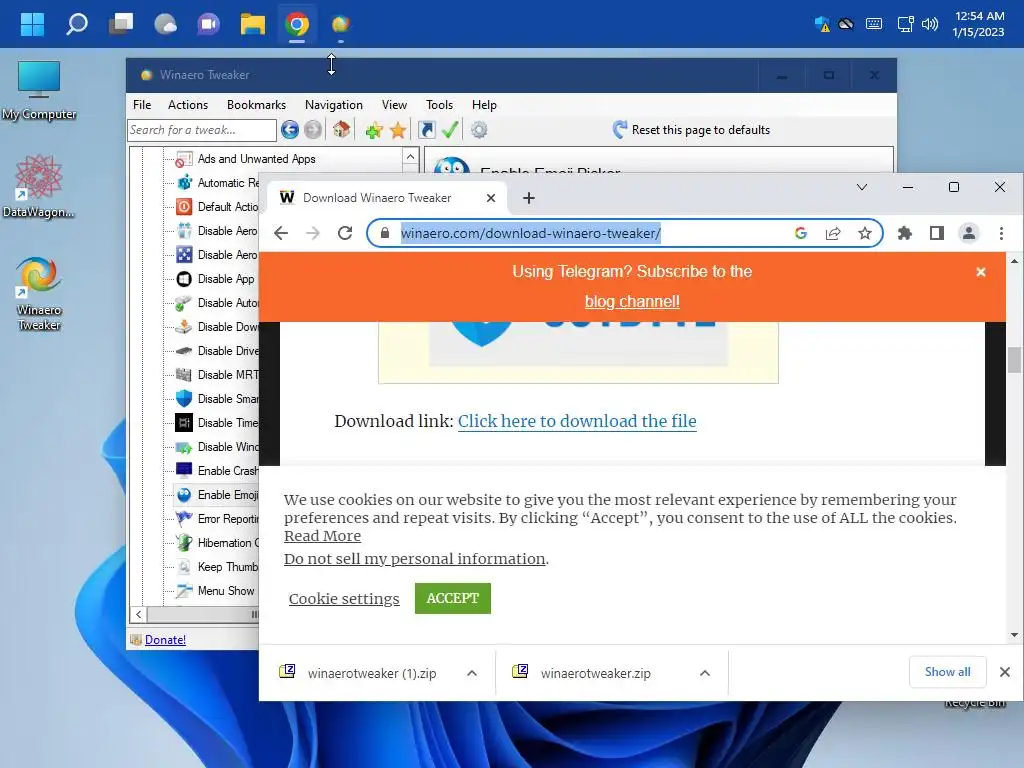
Task: Click the tree list scroll-up arrow
Action: coord(410,157)
